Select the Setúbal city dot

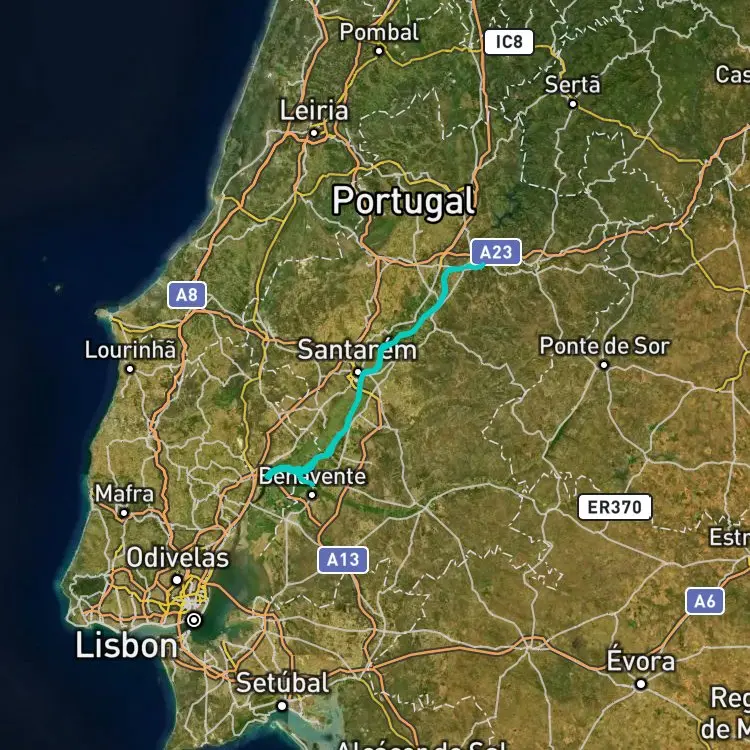pos(282,706)
